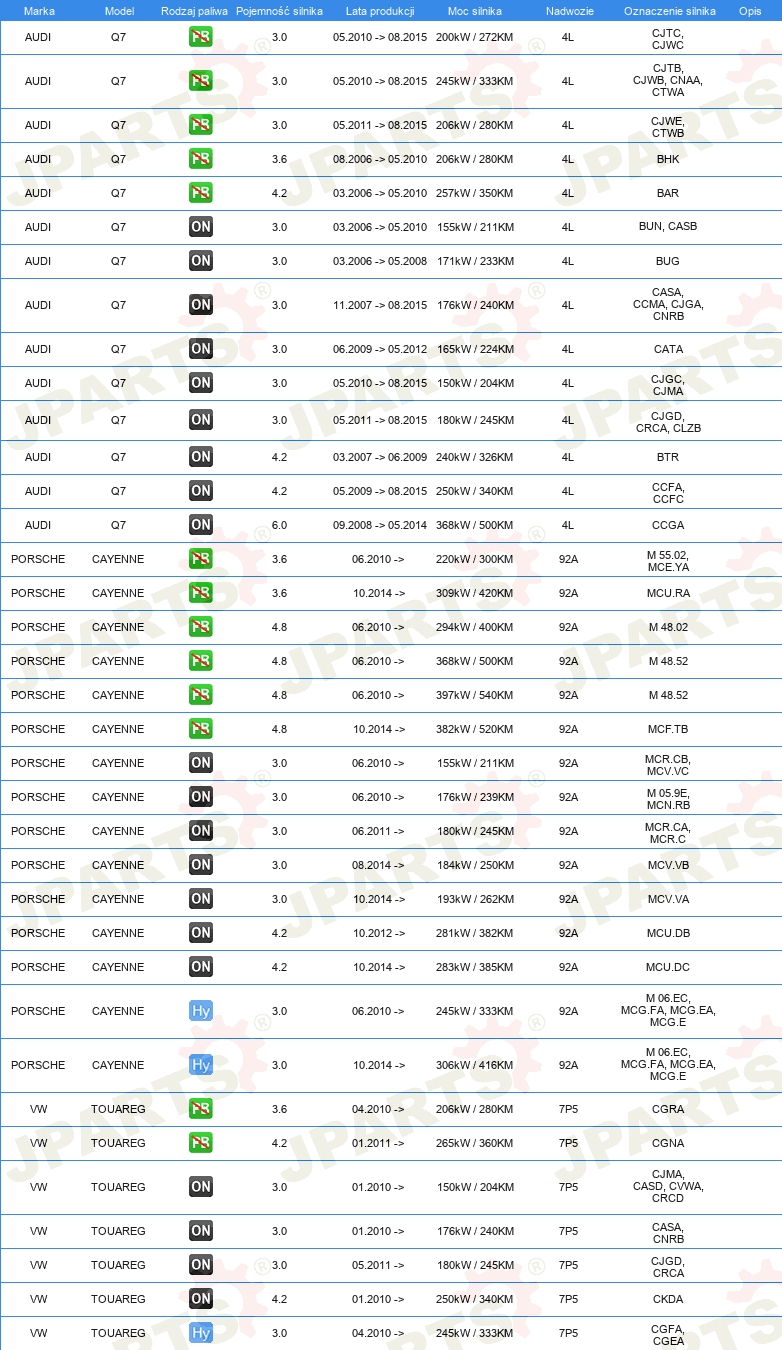This screenshot has height=1350, width=782.
Task: Click the diesel ON icon in the Cayenne MCV.VB row
Action: tap(201, 865)
